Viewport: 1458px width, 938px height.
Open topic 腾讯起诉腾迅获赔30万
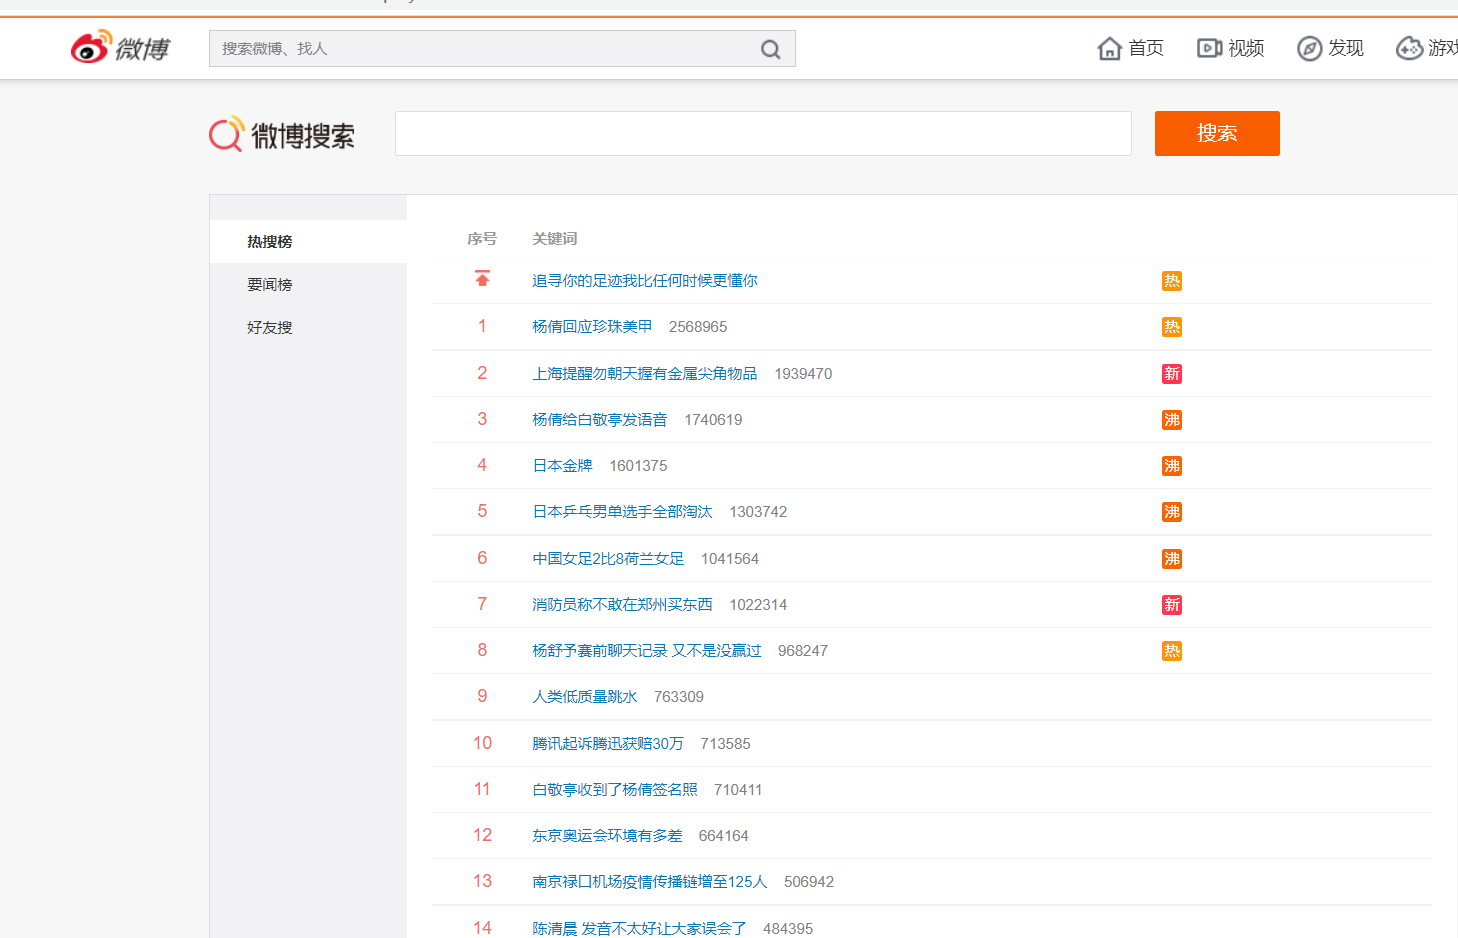[x=608, y=744]
